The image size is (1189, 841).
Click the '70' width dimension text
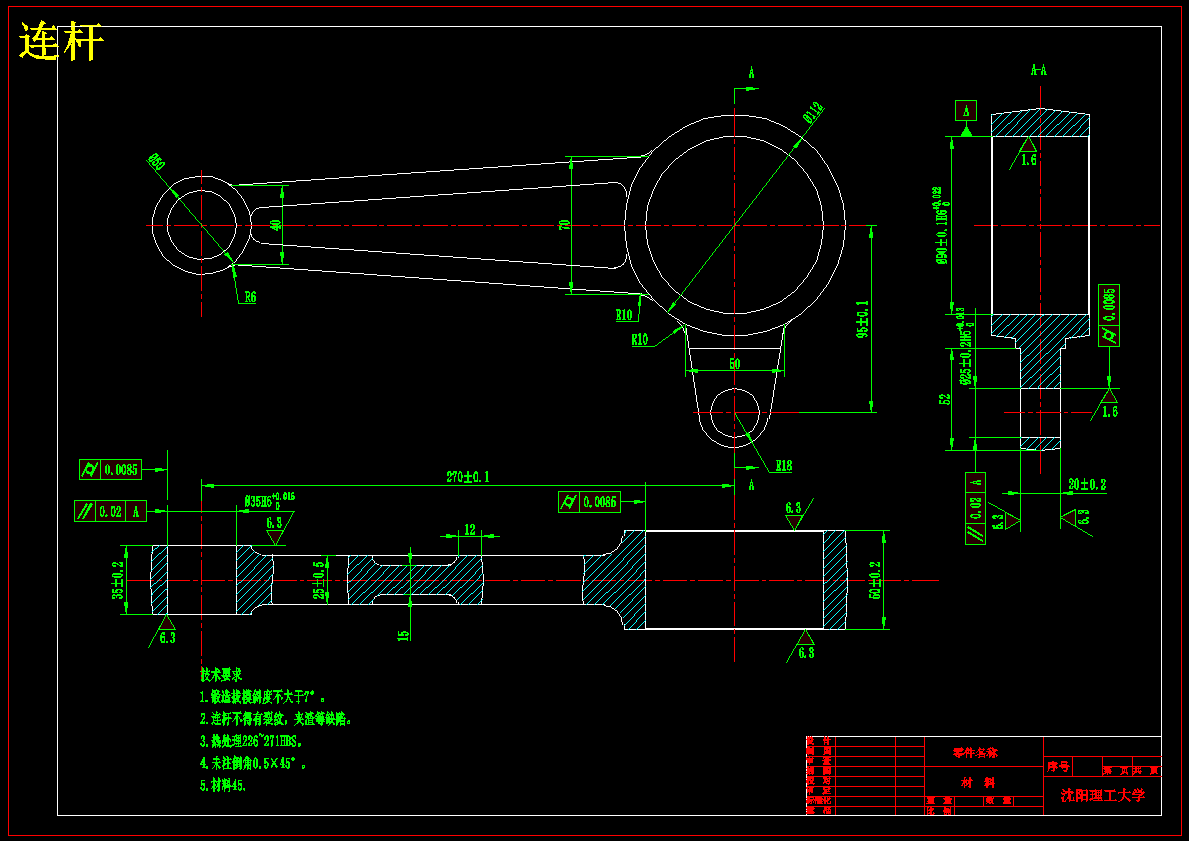564,225
